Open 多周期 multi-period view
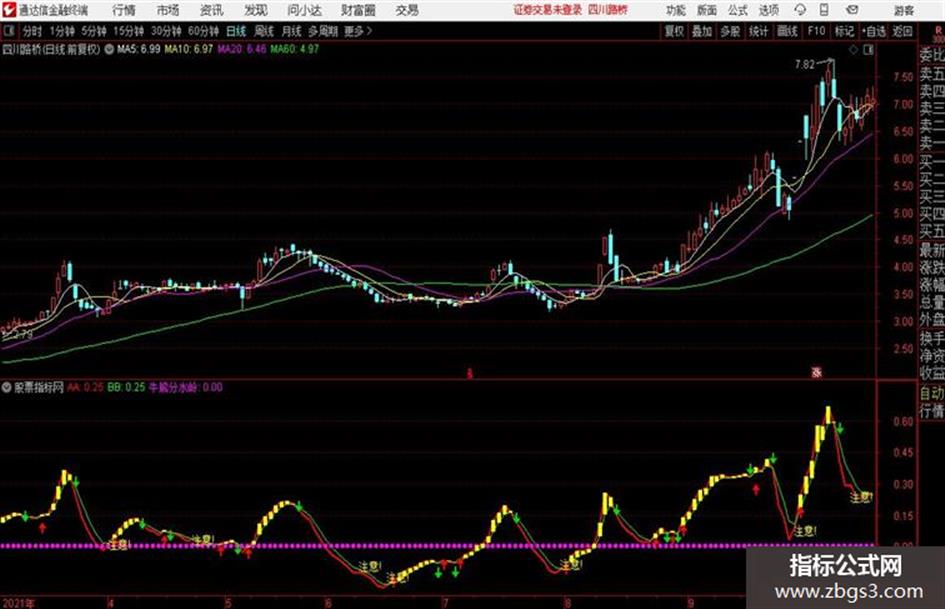Screen dimensions: 945x609 point(323,31)
